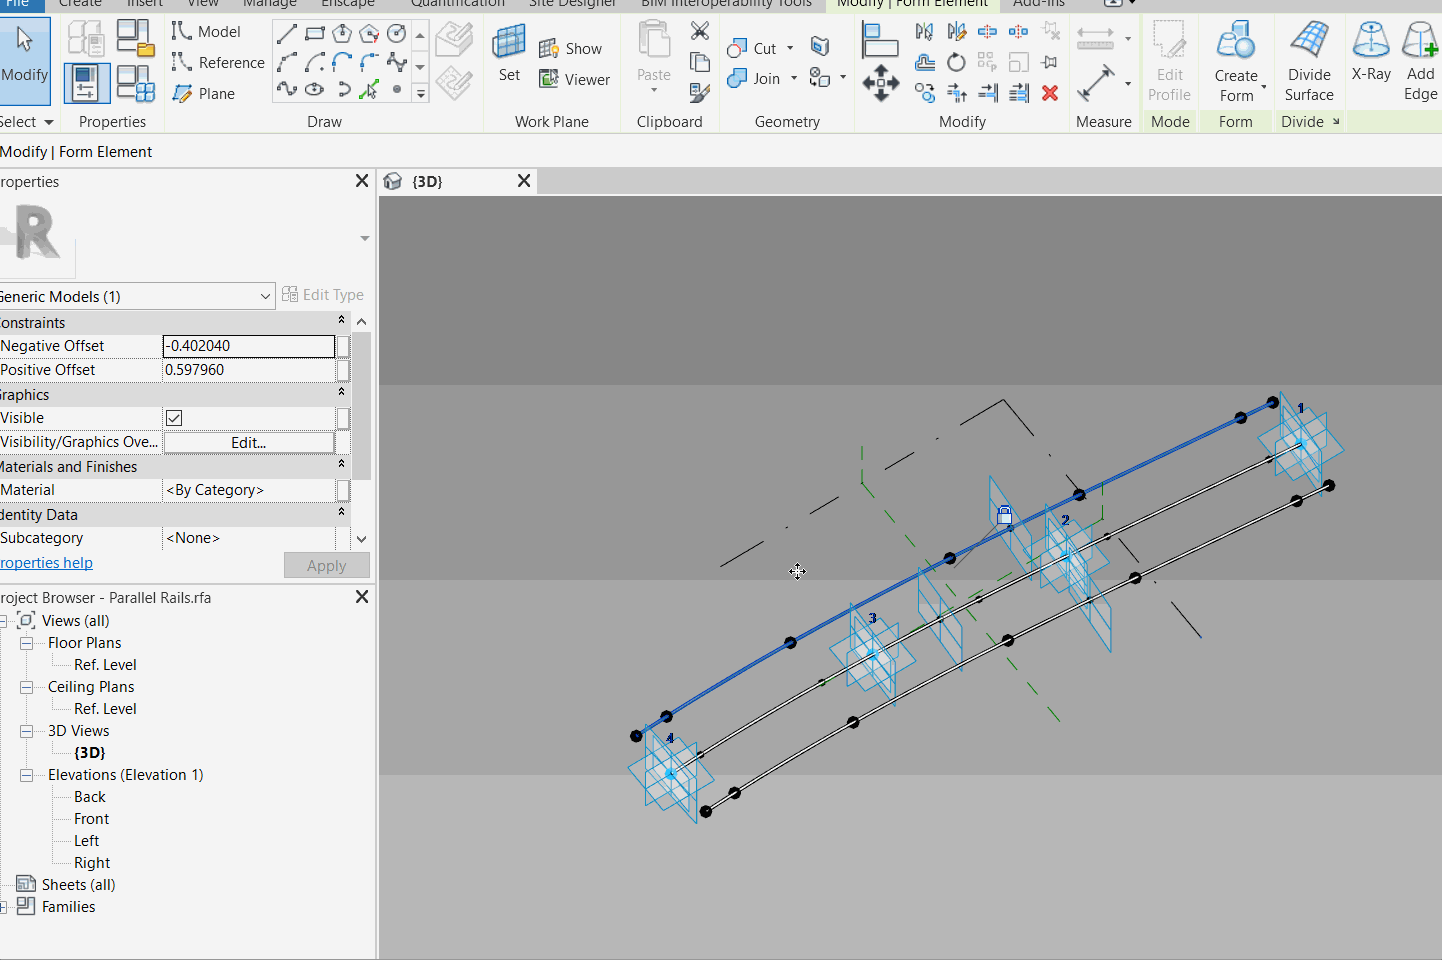Image resolution: width=1442 pixels, height=960 pixels.
Task: Open the Properties help link
Action: 46,562
